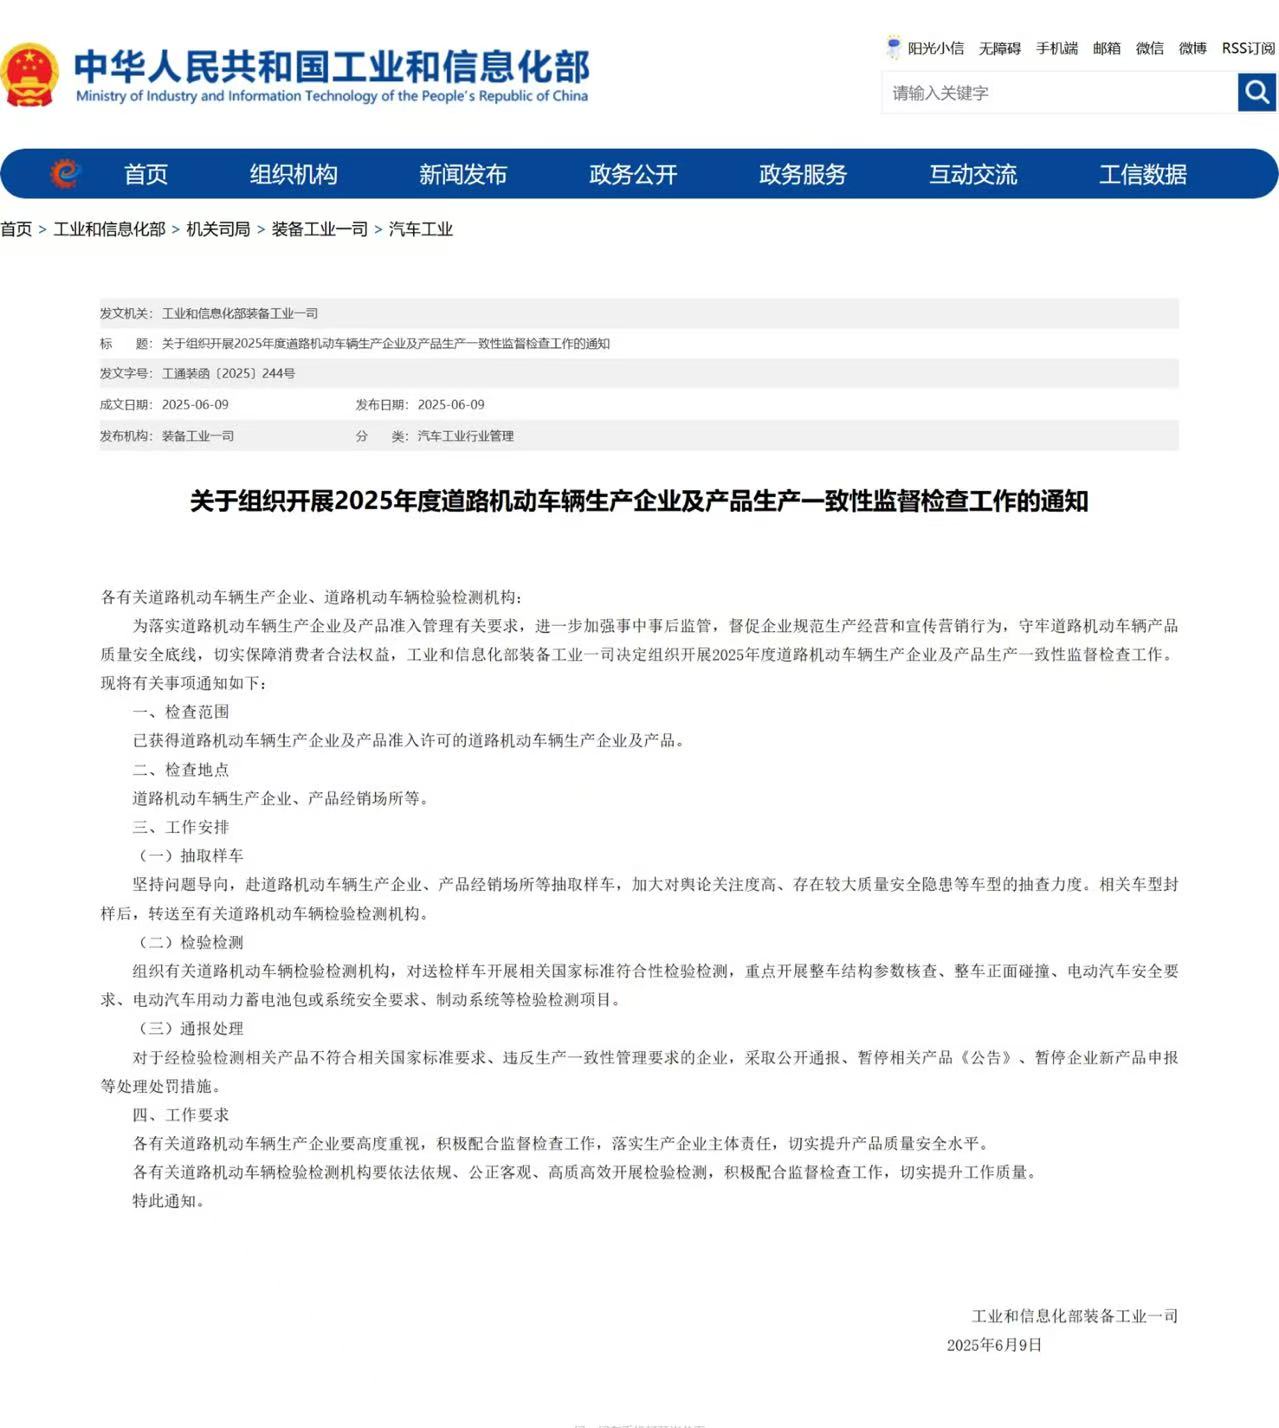1279x1428 pixels.
Task: Click the salutation line 各有关道路机动车辆生产企业
Action: pos(311,597)
